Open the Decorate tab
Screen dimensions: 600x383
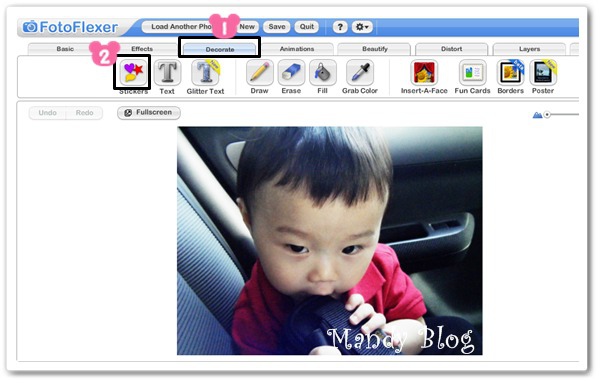[220, 49]
